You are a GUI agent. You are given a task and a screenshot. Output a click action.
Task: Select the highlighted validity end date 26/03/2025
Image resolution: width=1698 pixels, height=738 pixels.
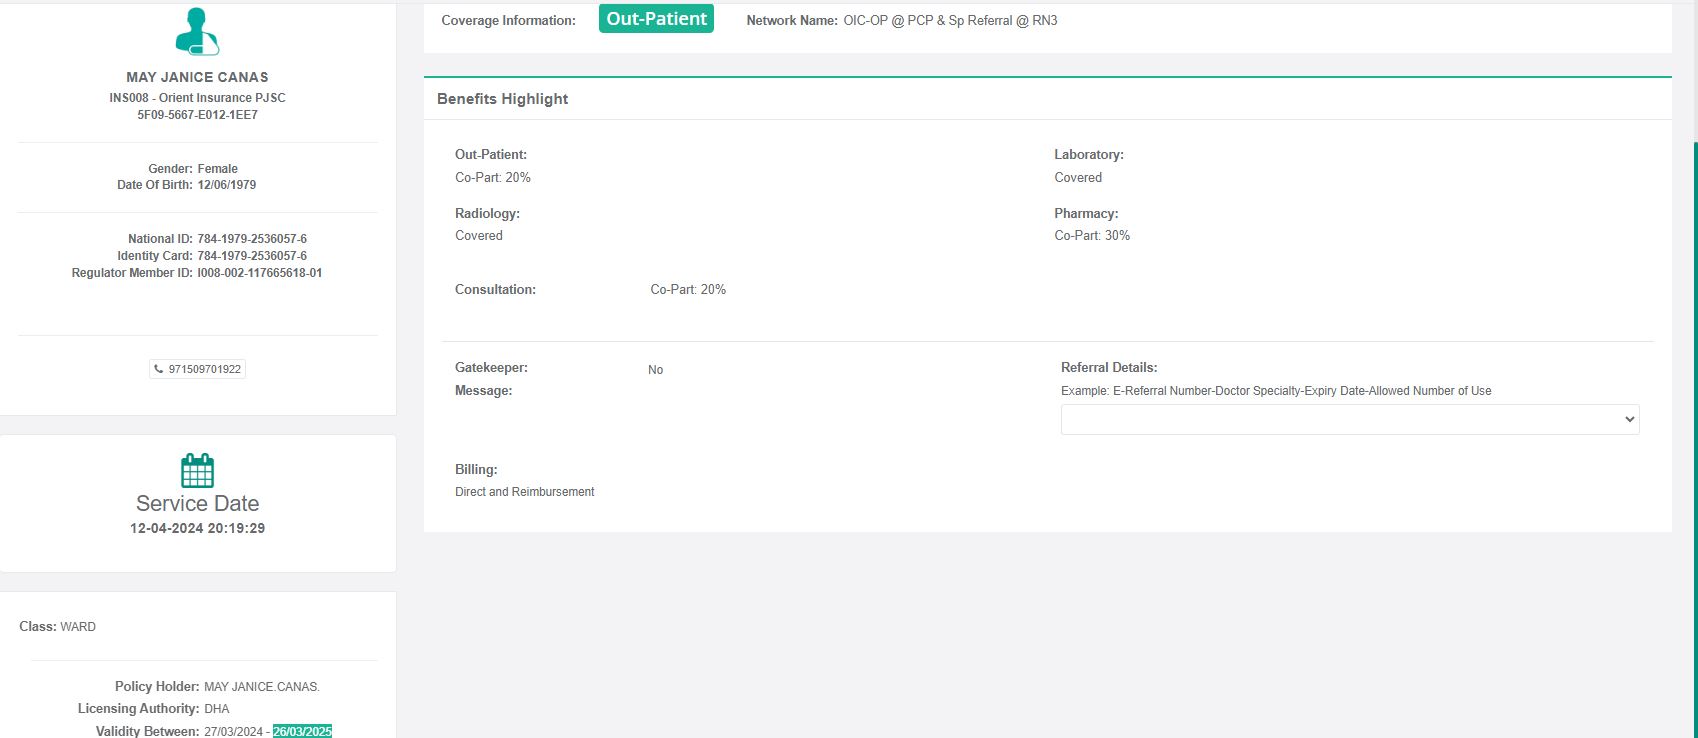(302, 731)
